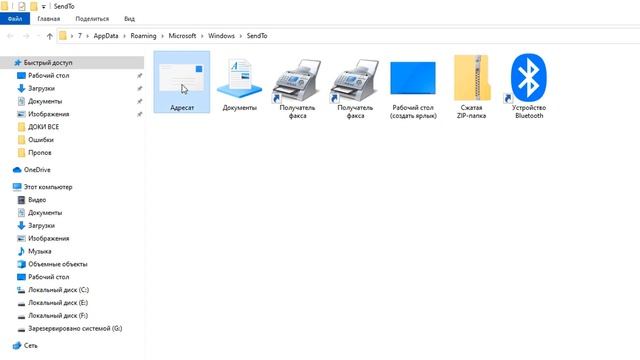Open the Музыка folder
This screenshot has height=360, width=640.
(40, 251)
